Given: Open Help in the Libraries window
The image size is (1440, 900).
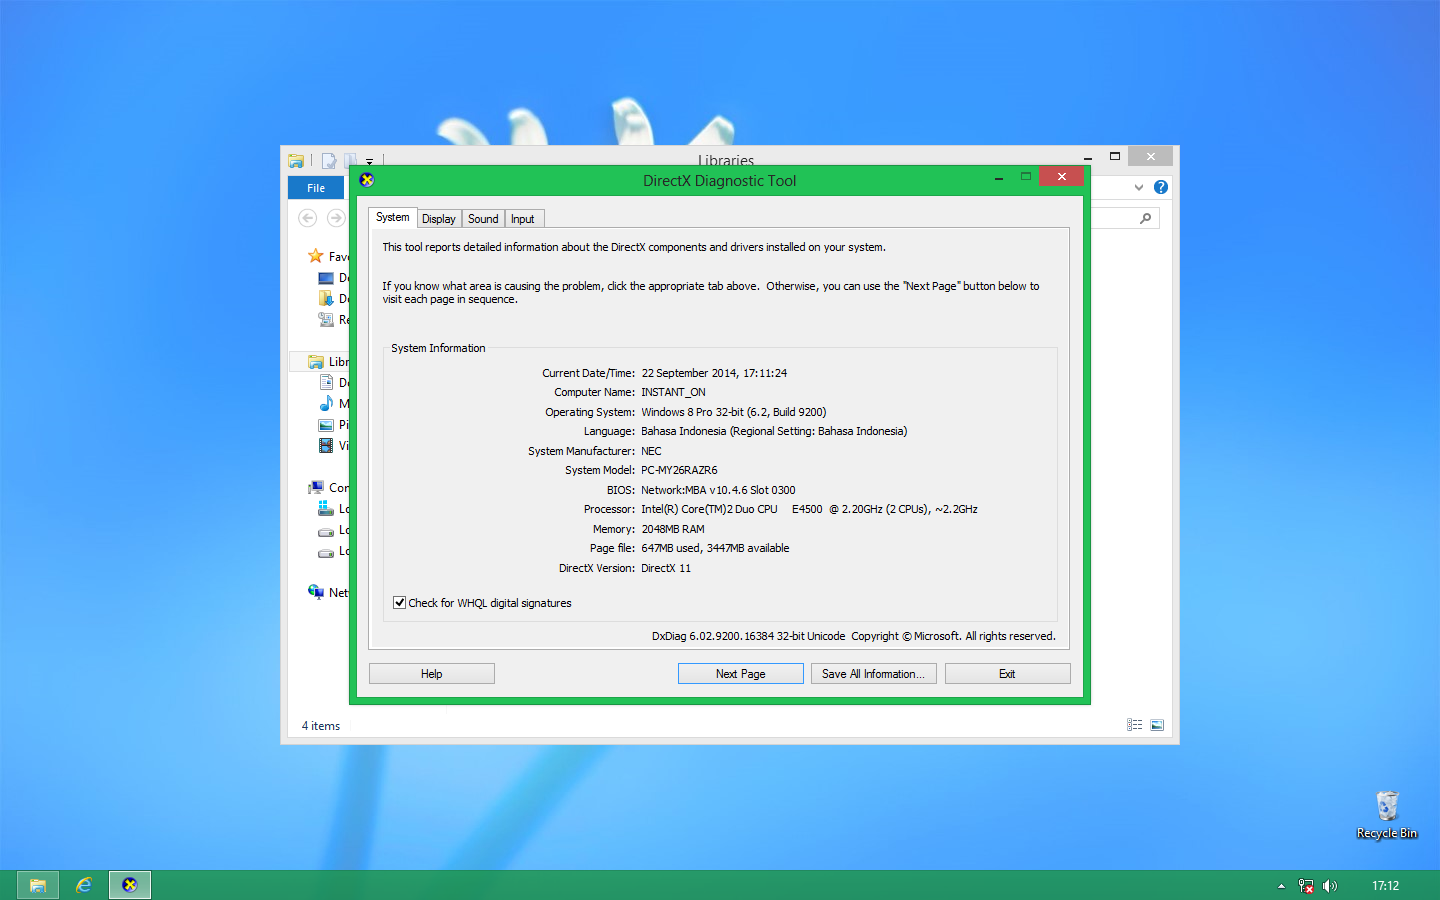Looking at the screenshot, I should (x=1160, y=187).
